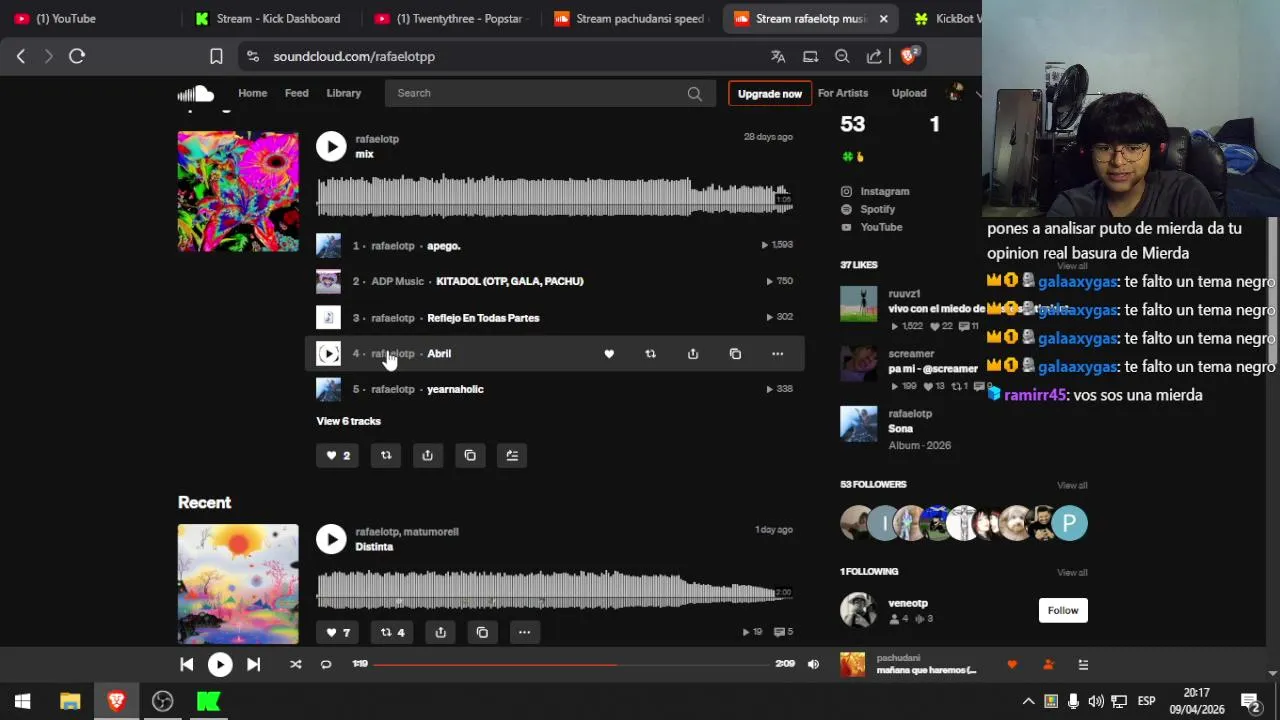Copy the Distinta track link
The width and height of the screenshot is (1280, 720).
(x=482, y=632)
